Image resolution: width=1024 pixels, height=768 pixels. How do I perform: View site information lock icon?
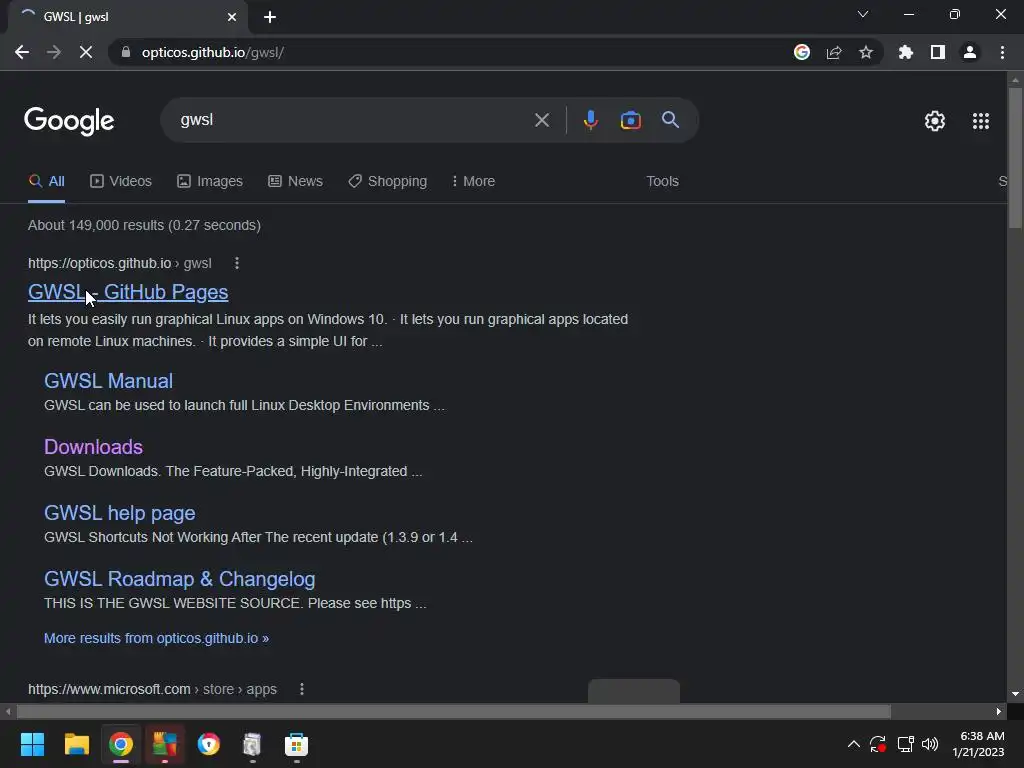point(126,52)
